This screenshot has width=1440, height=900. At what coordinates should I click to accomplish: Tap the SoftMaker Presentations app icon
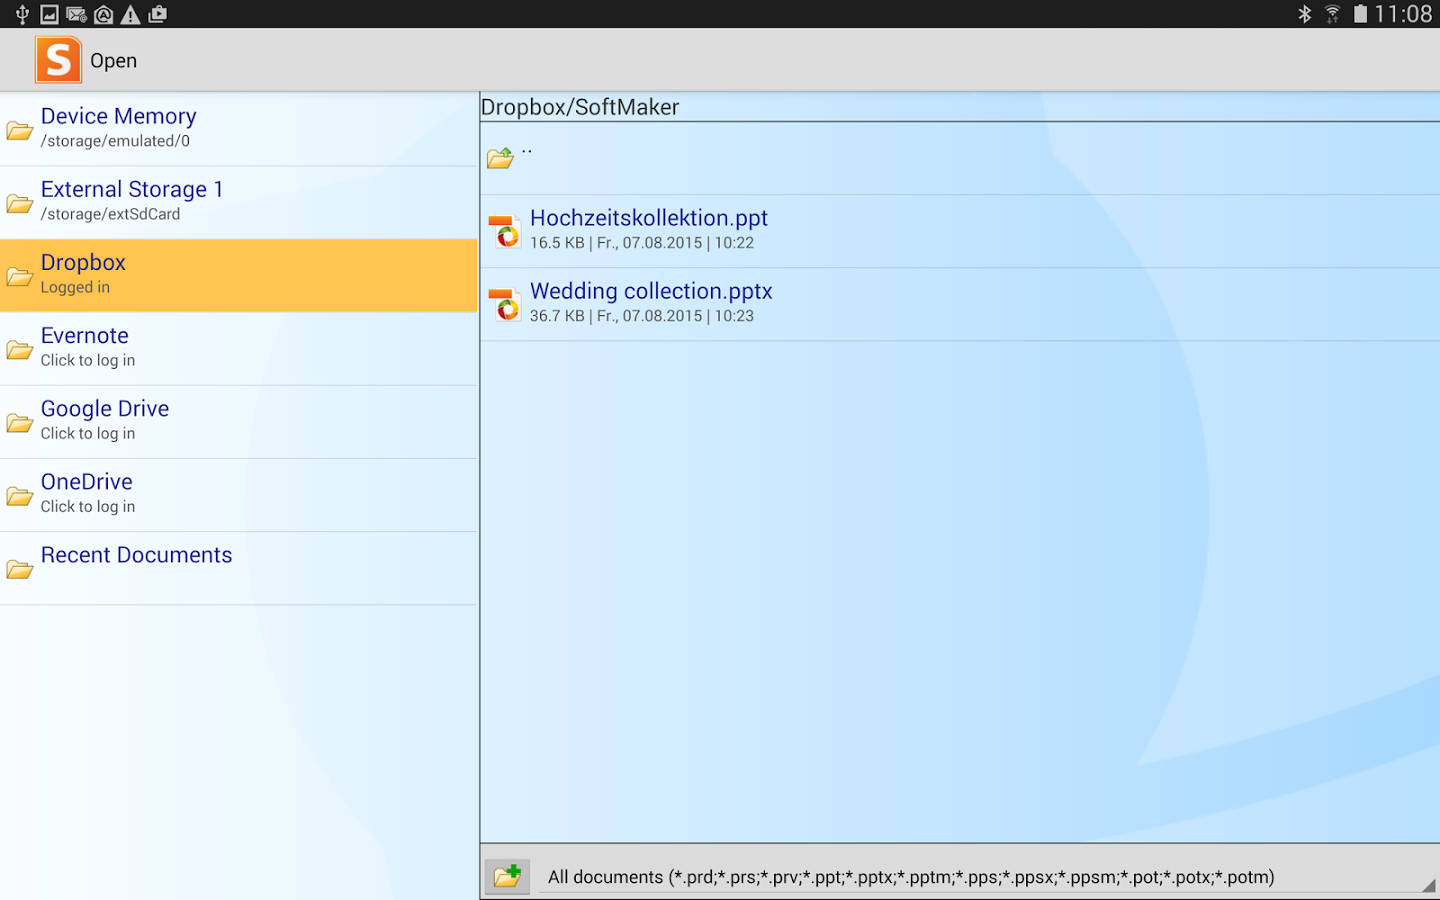[58, 60]
